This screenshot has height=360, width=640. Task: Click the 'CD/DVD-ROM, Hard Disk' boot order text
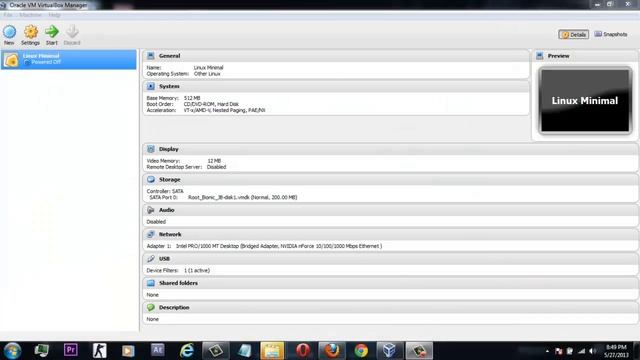click(211, 104)
